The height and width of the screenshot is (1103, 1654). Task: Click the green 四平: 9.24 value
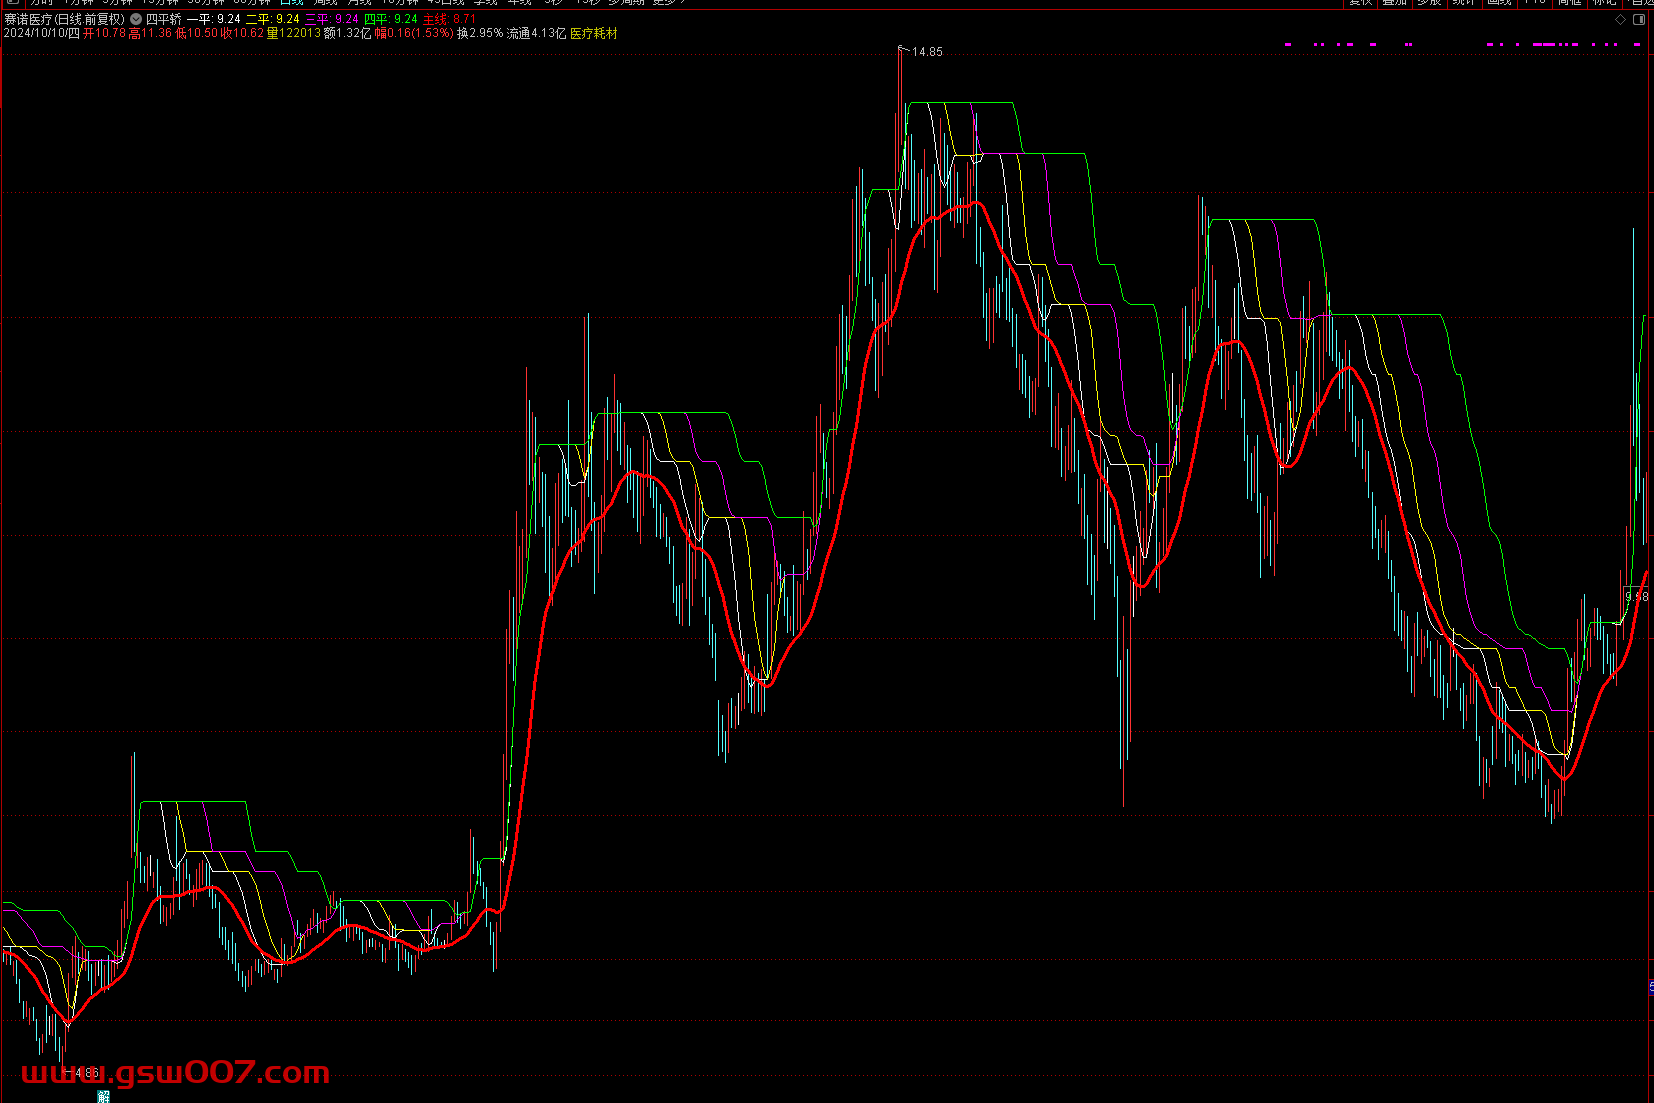[391, 19]
